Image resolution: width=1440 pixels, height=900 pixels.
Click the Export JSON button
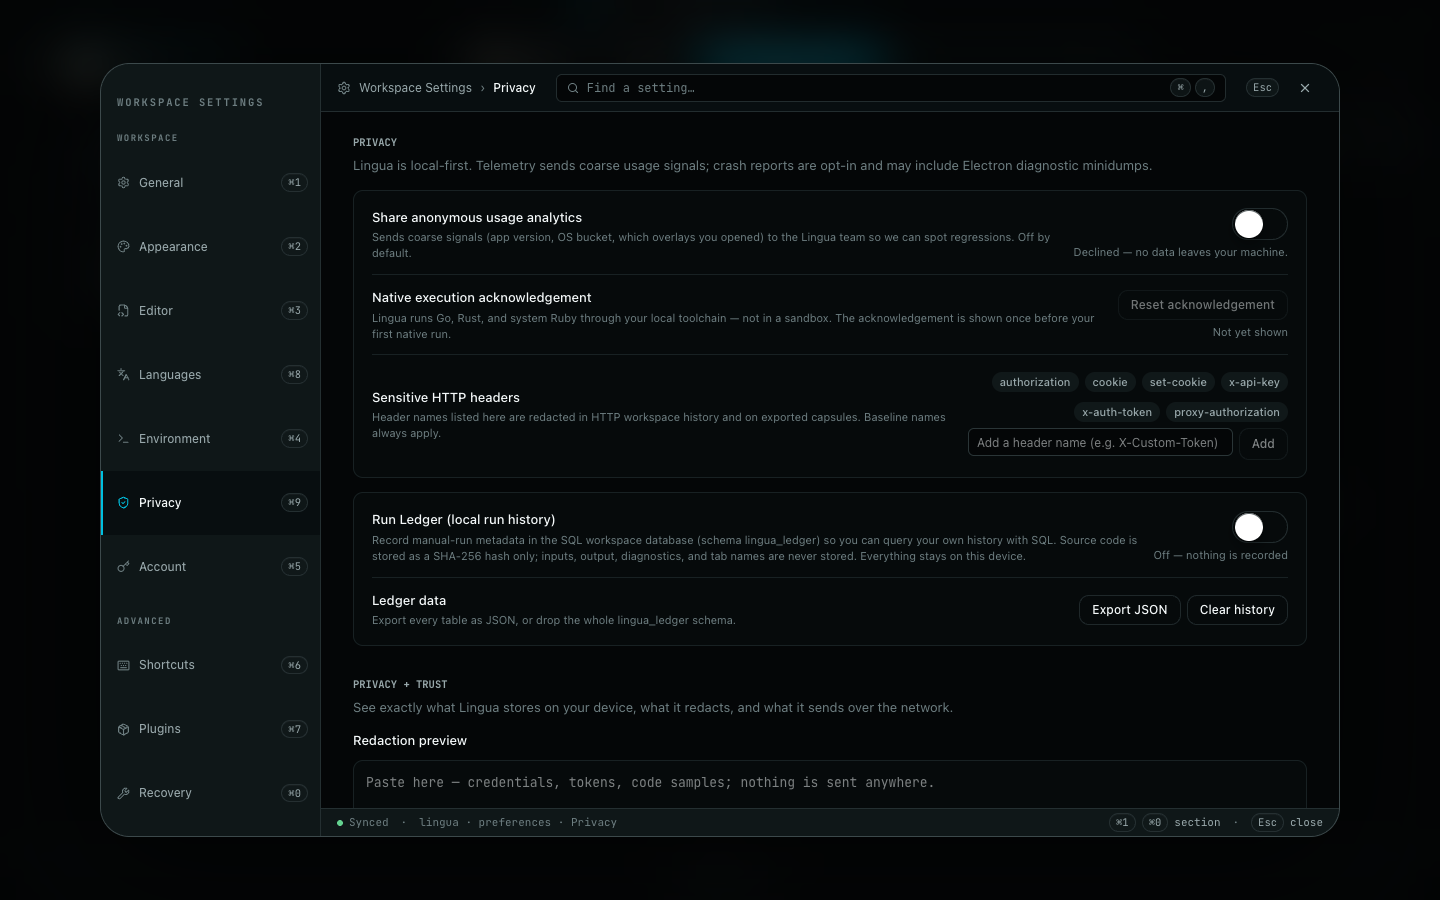(x=1130, y=610)
